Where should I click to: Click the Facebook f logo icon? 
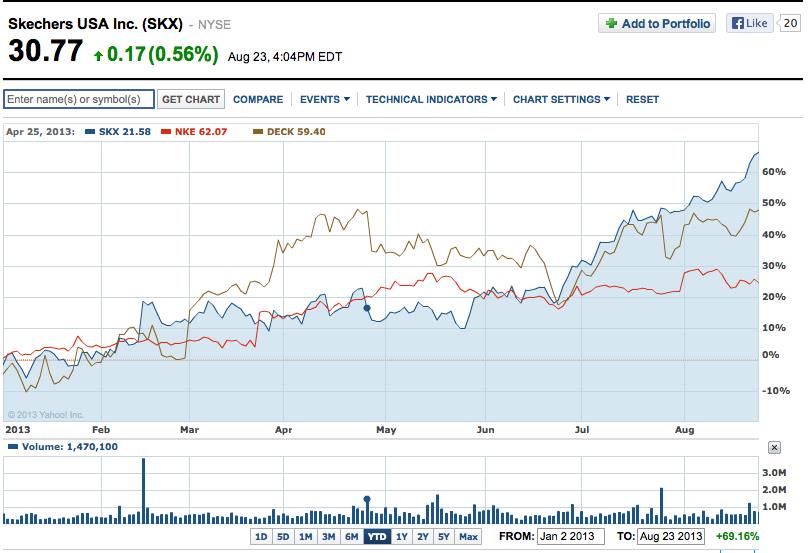[738, 23]
